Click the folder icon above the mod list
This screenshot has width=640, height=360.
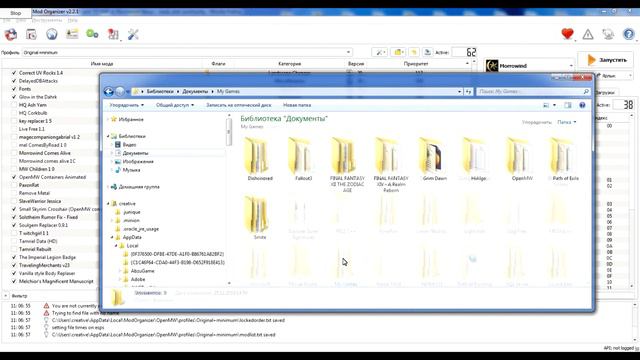(398, 53)
